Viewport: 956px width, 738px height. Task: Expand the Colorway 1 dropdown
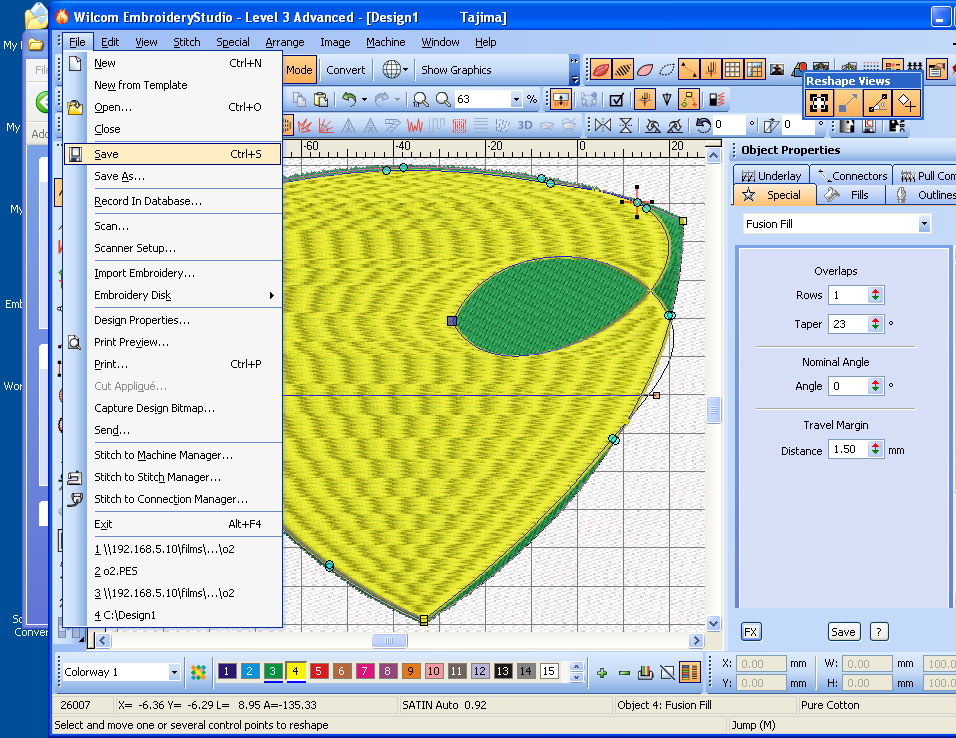pyautogui.click(x=174, y=672)
